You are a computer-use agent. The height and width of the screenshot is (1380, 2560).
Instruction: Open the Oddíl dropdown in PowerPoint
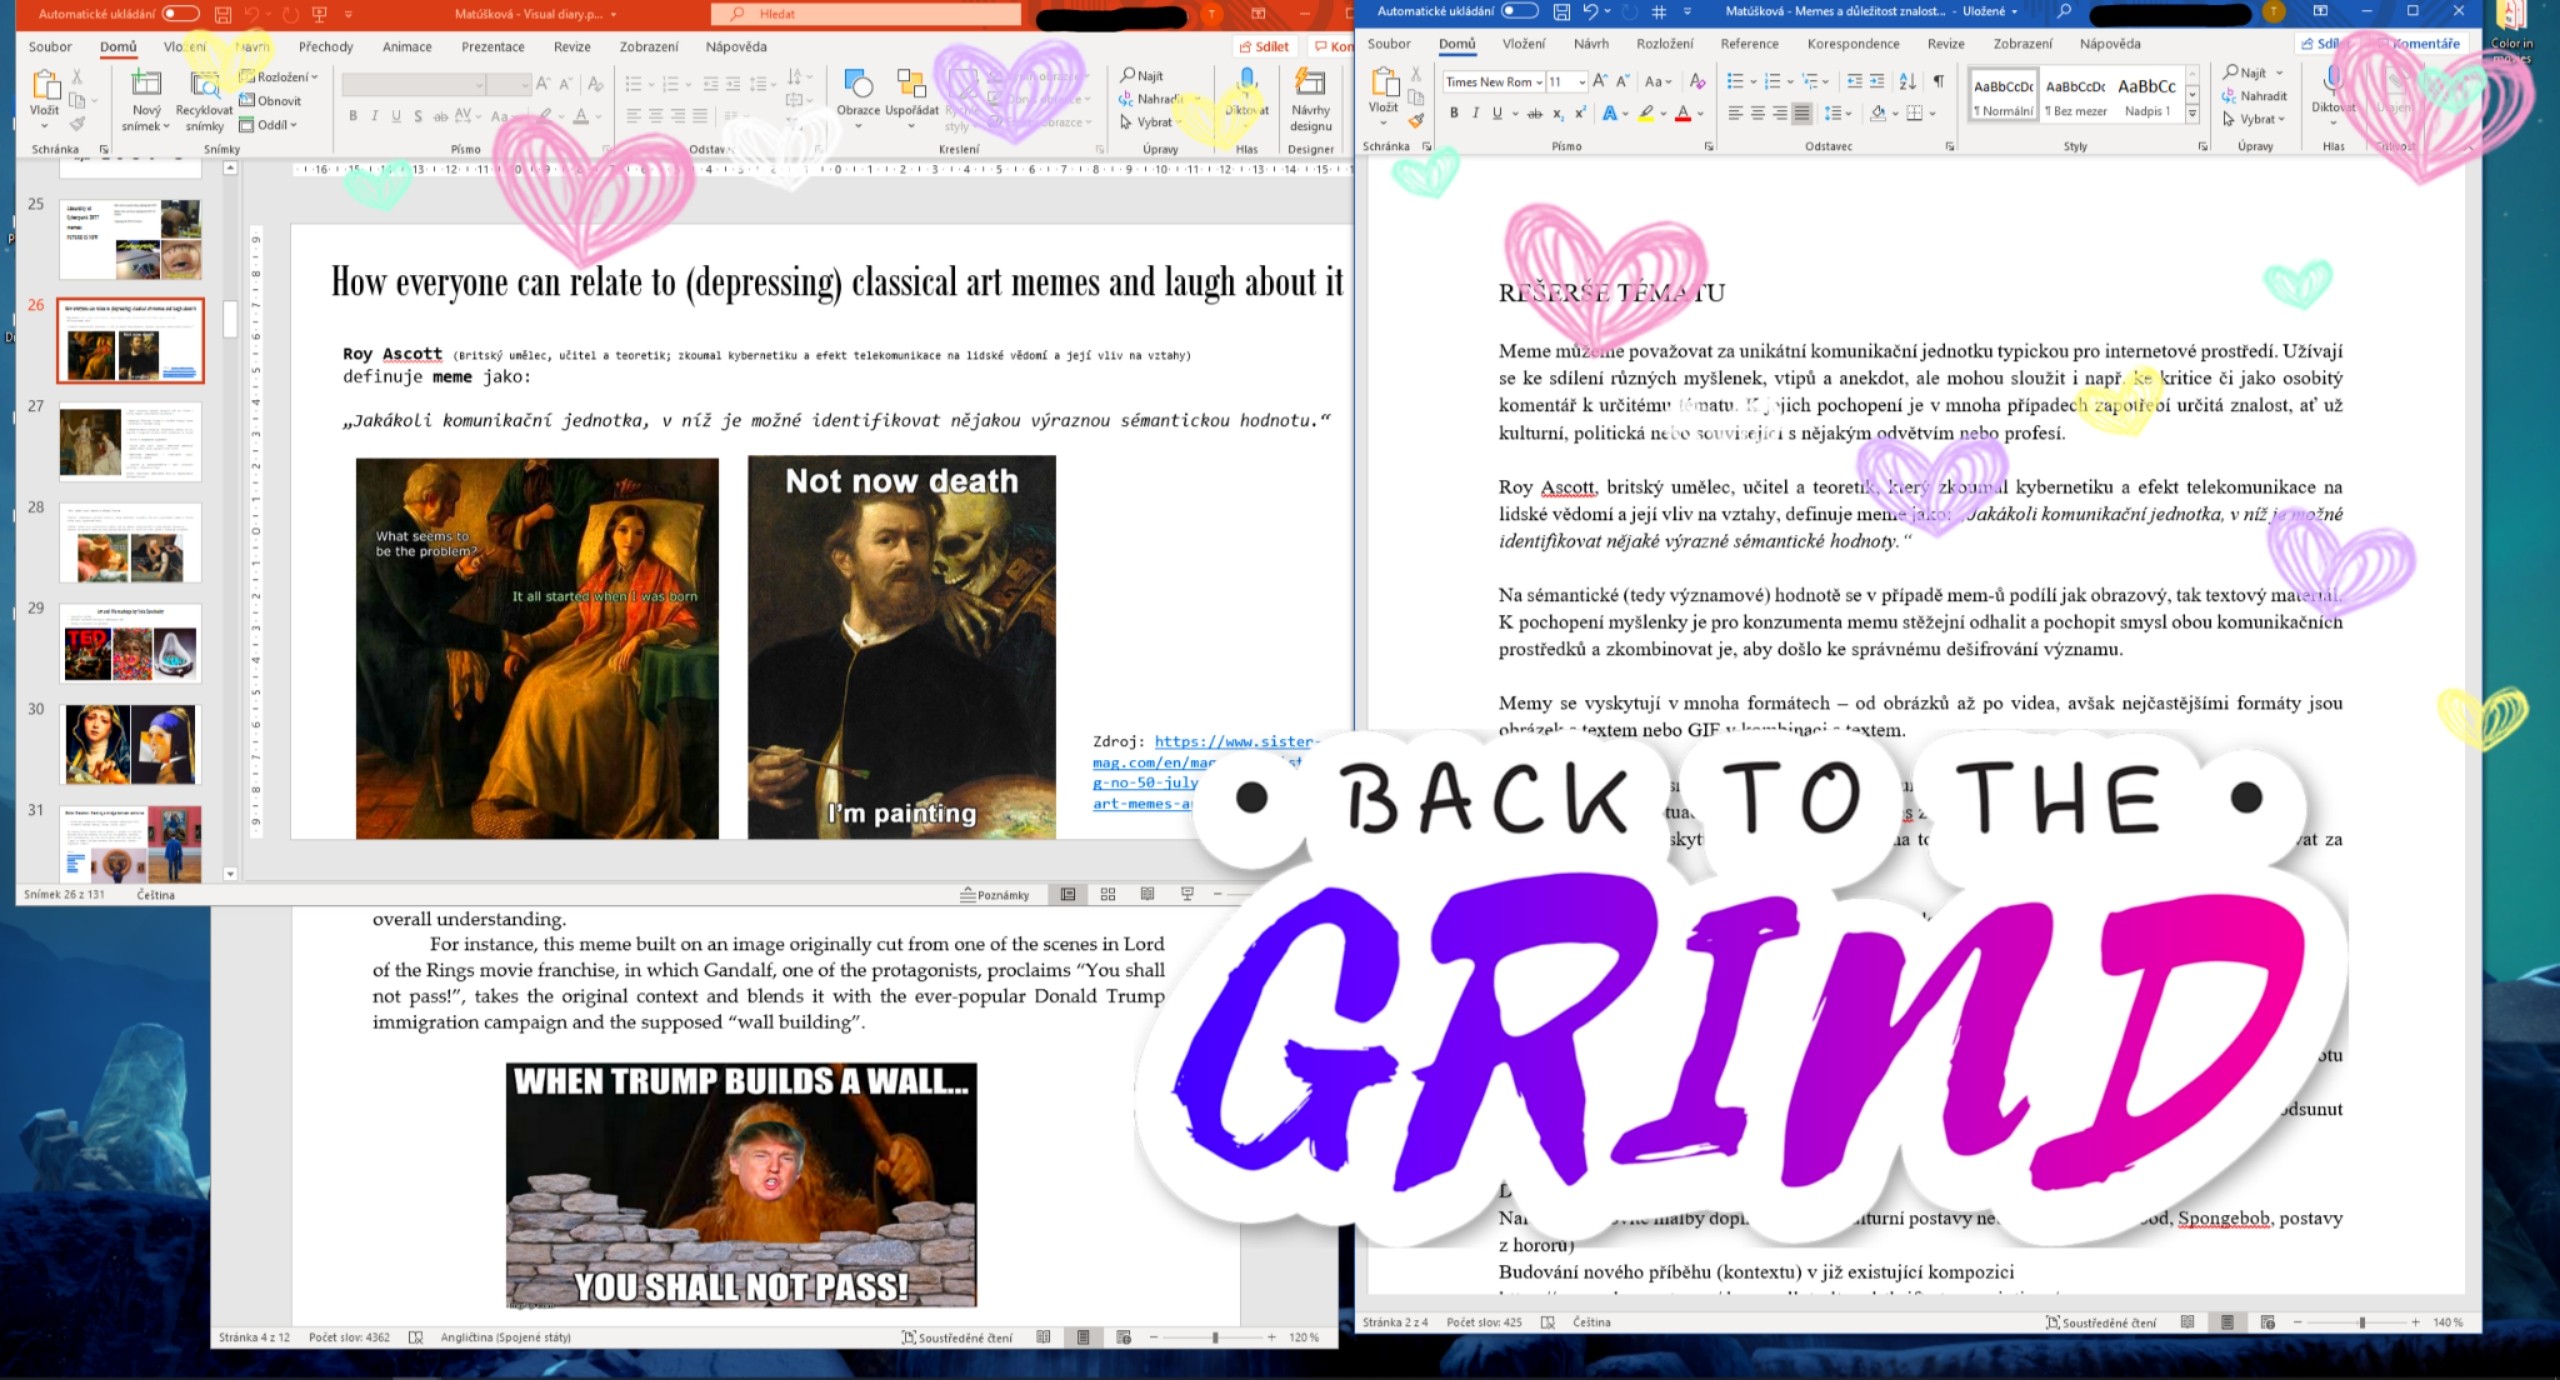coord(268,125)
